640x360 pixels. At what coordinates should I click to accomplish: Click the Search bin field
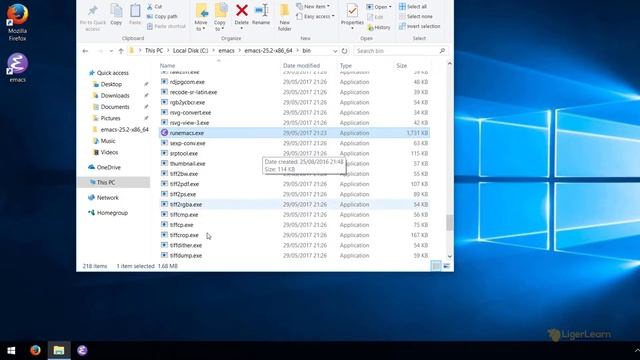(x=400, y=51)
